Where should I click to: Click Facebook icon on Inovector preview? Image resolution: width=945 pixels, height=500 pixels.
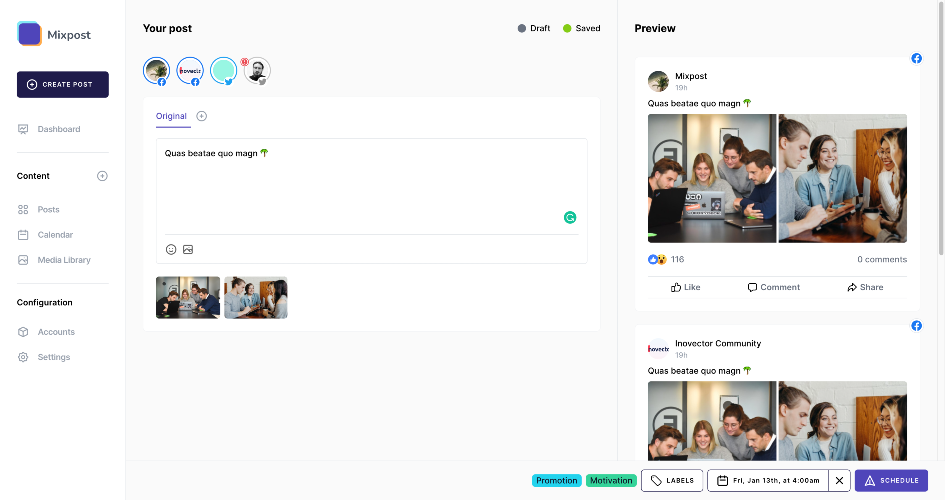click(x=916, y=326)
